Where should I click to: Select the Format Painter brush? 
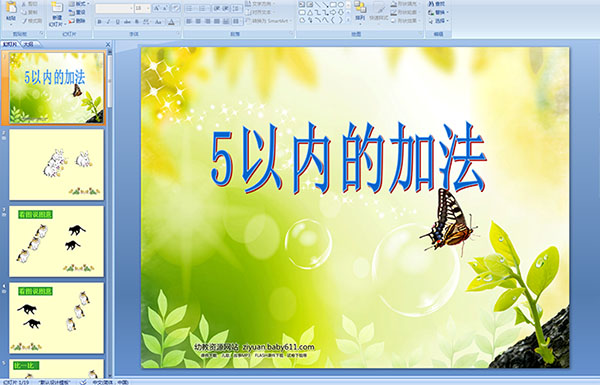(x=32, y=21)
